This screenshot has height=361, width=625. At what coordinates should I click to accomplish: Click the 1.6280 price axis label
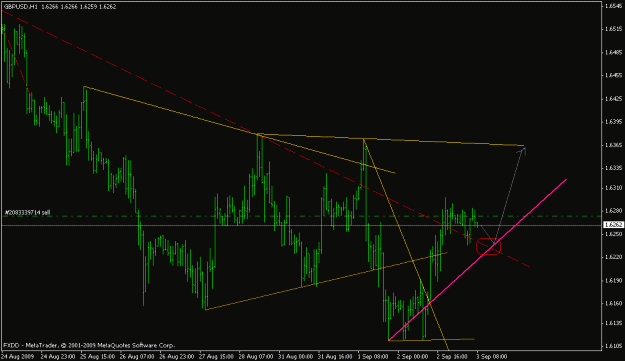tap(614, 210)
